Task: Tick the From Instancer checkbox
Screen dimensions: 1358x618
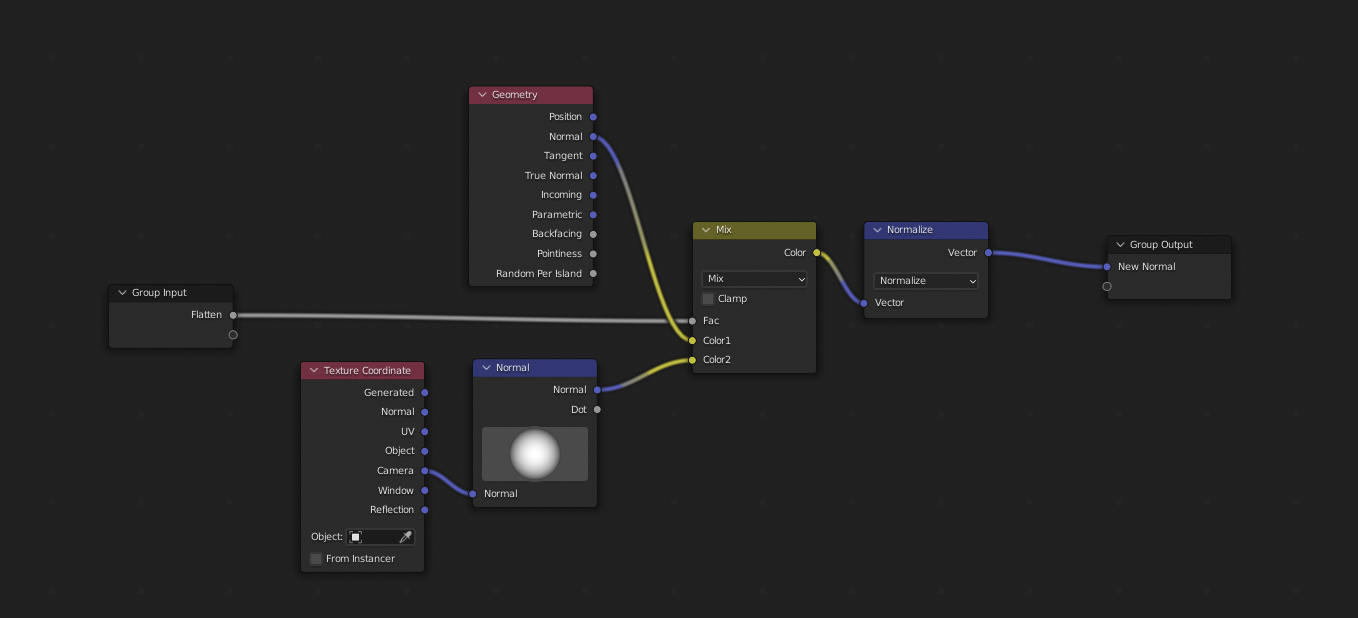Action: pyautogui.click(x=316, y=559)
